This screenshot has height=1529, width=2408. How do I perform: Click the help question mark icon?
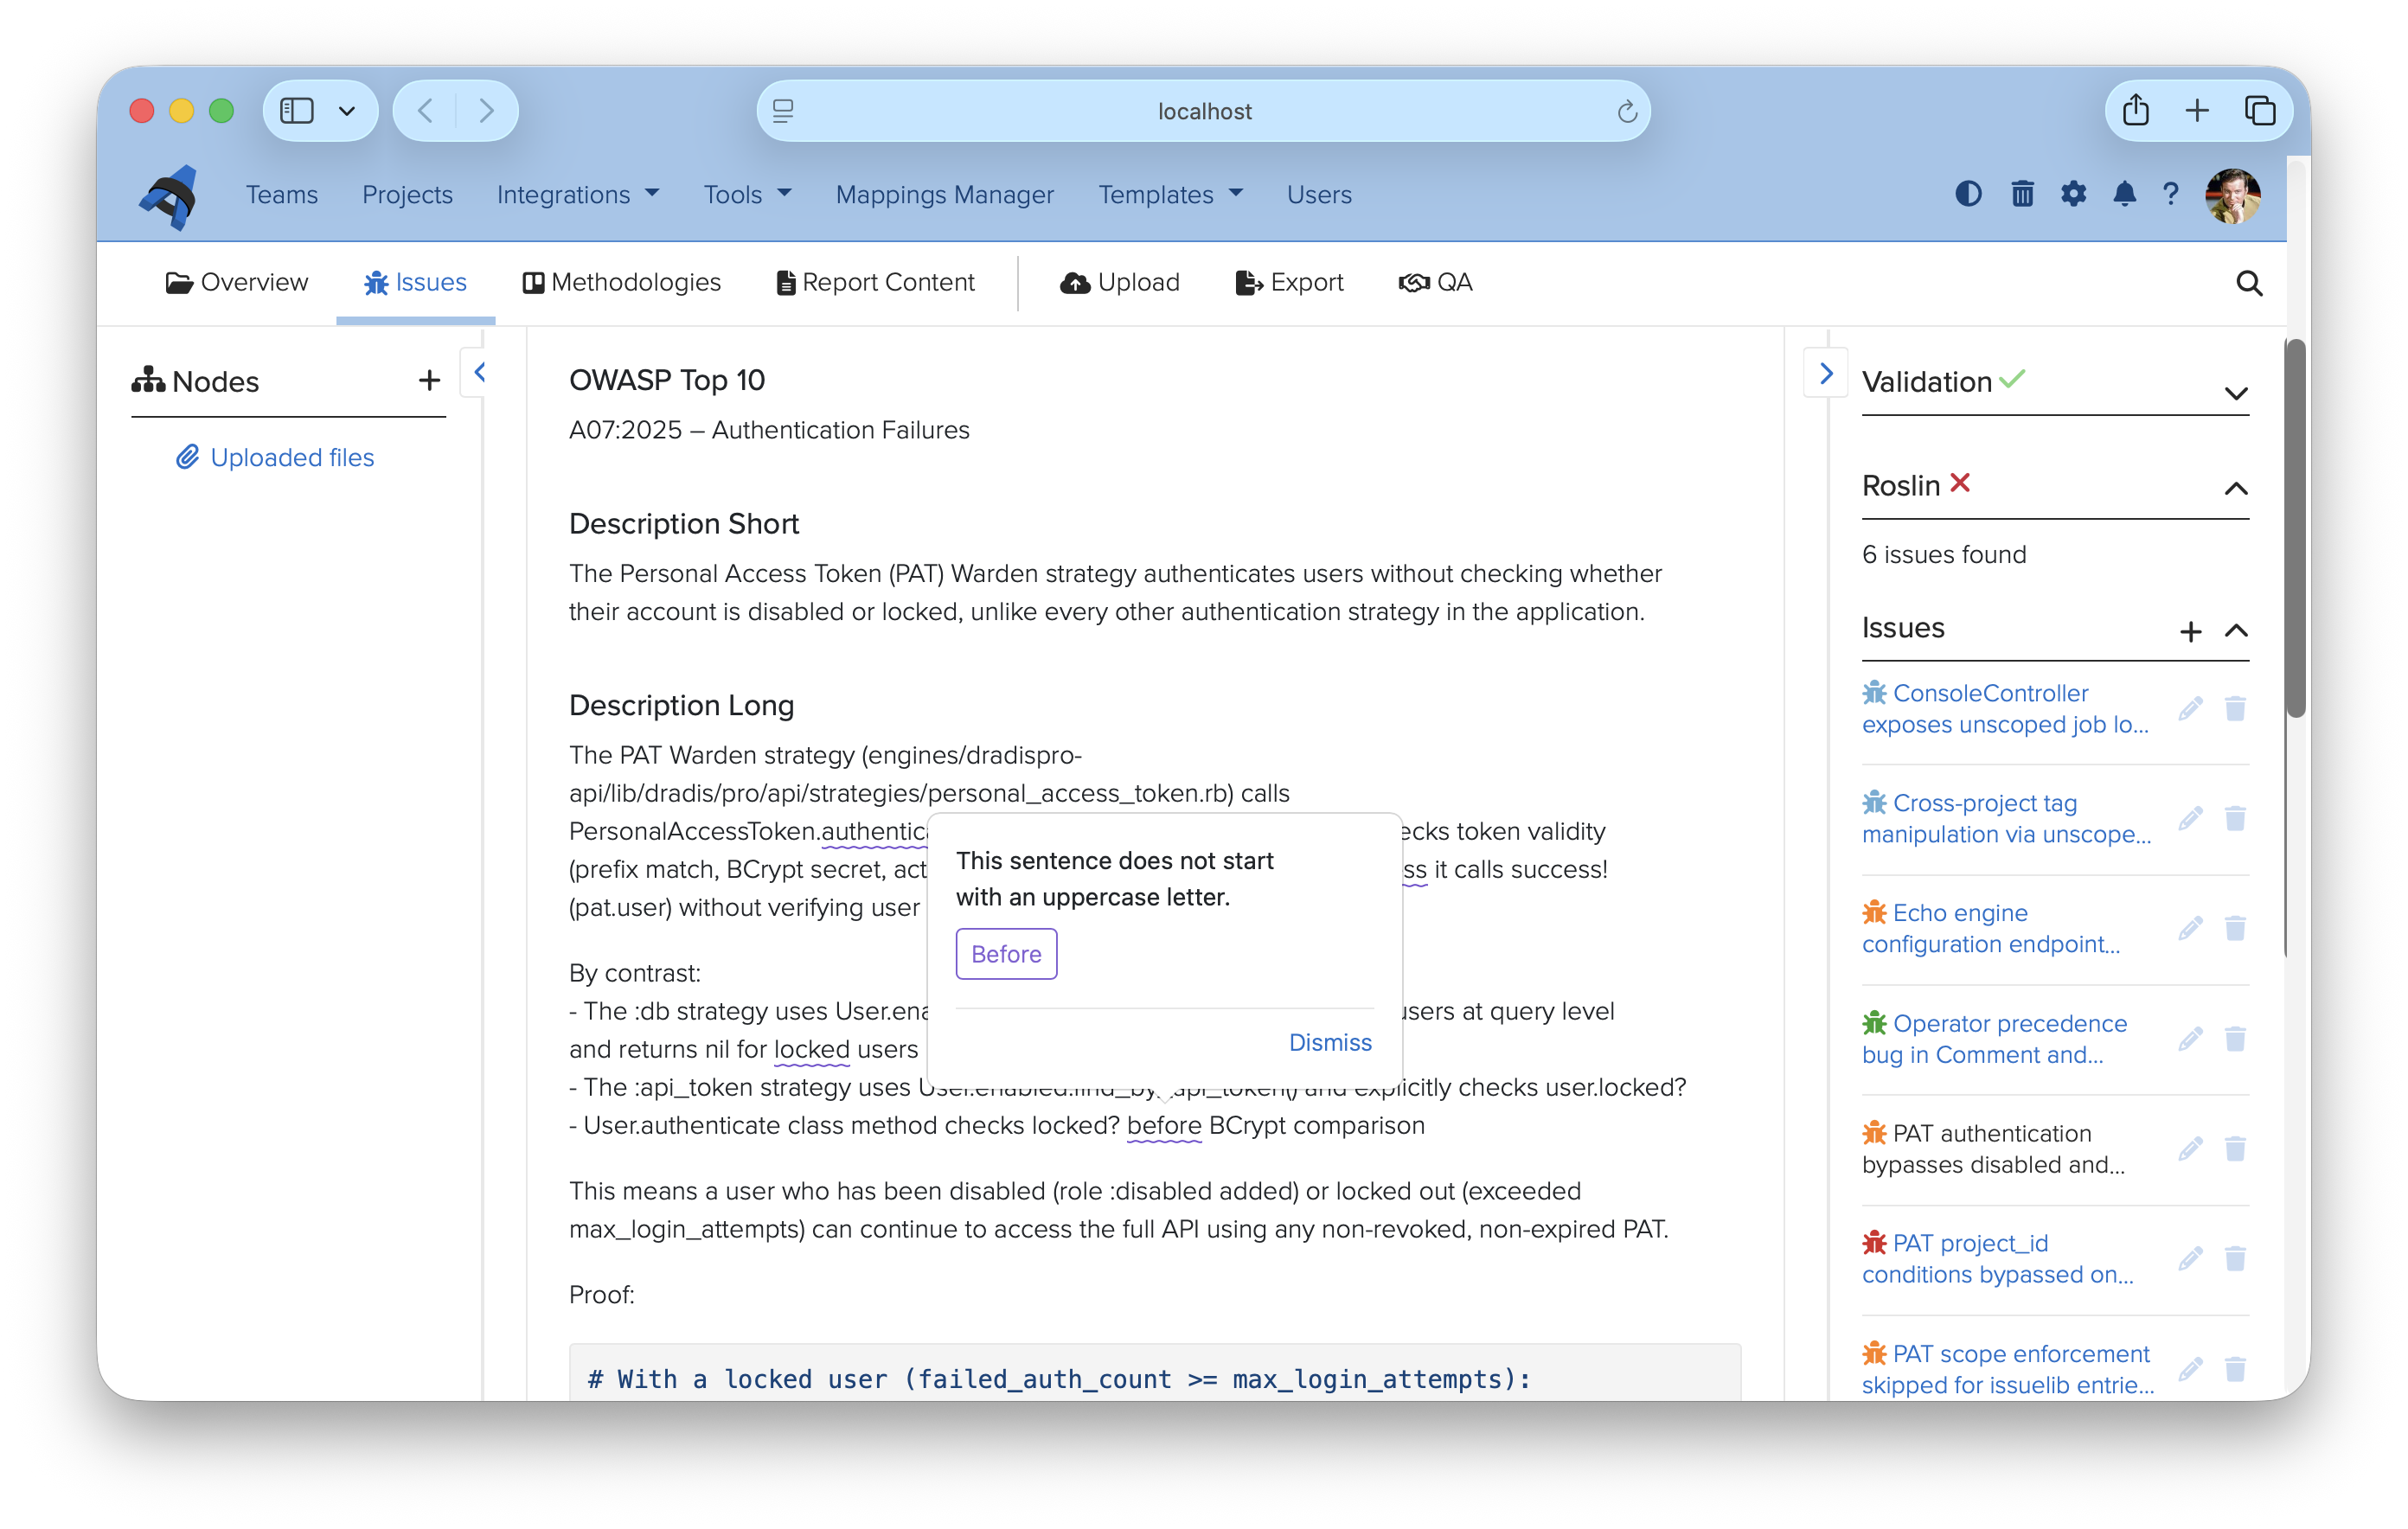(x=2170, y=194)
